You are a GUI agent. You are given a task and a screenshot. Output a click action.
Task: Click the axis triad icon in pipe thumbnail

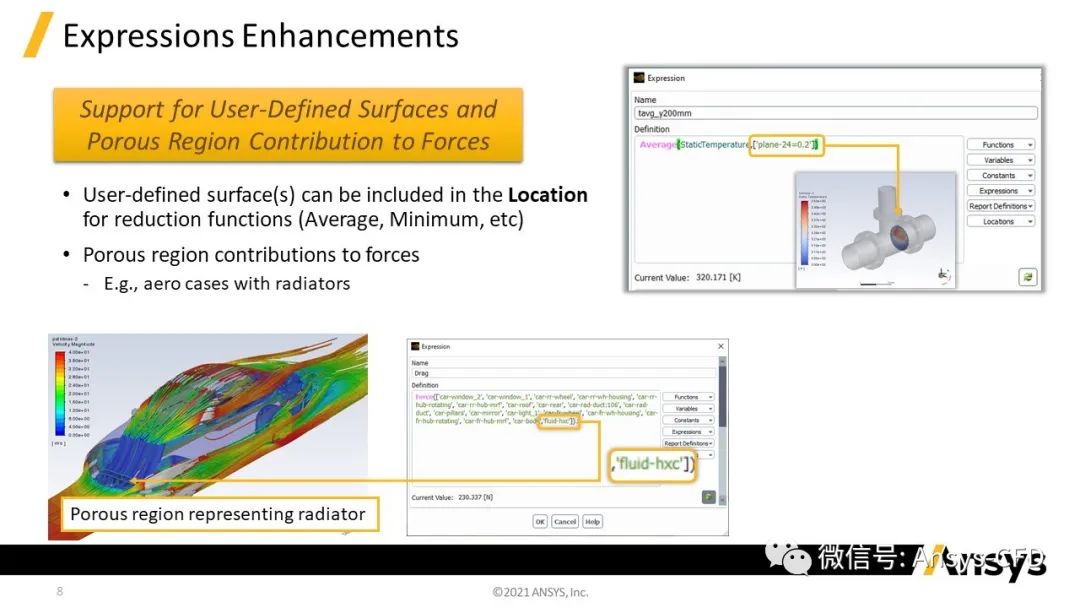pyautogui.click(x=944, y=274)
